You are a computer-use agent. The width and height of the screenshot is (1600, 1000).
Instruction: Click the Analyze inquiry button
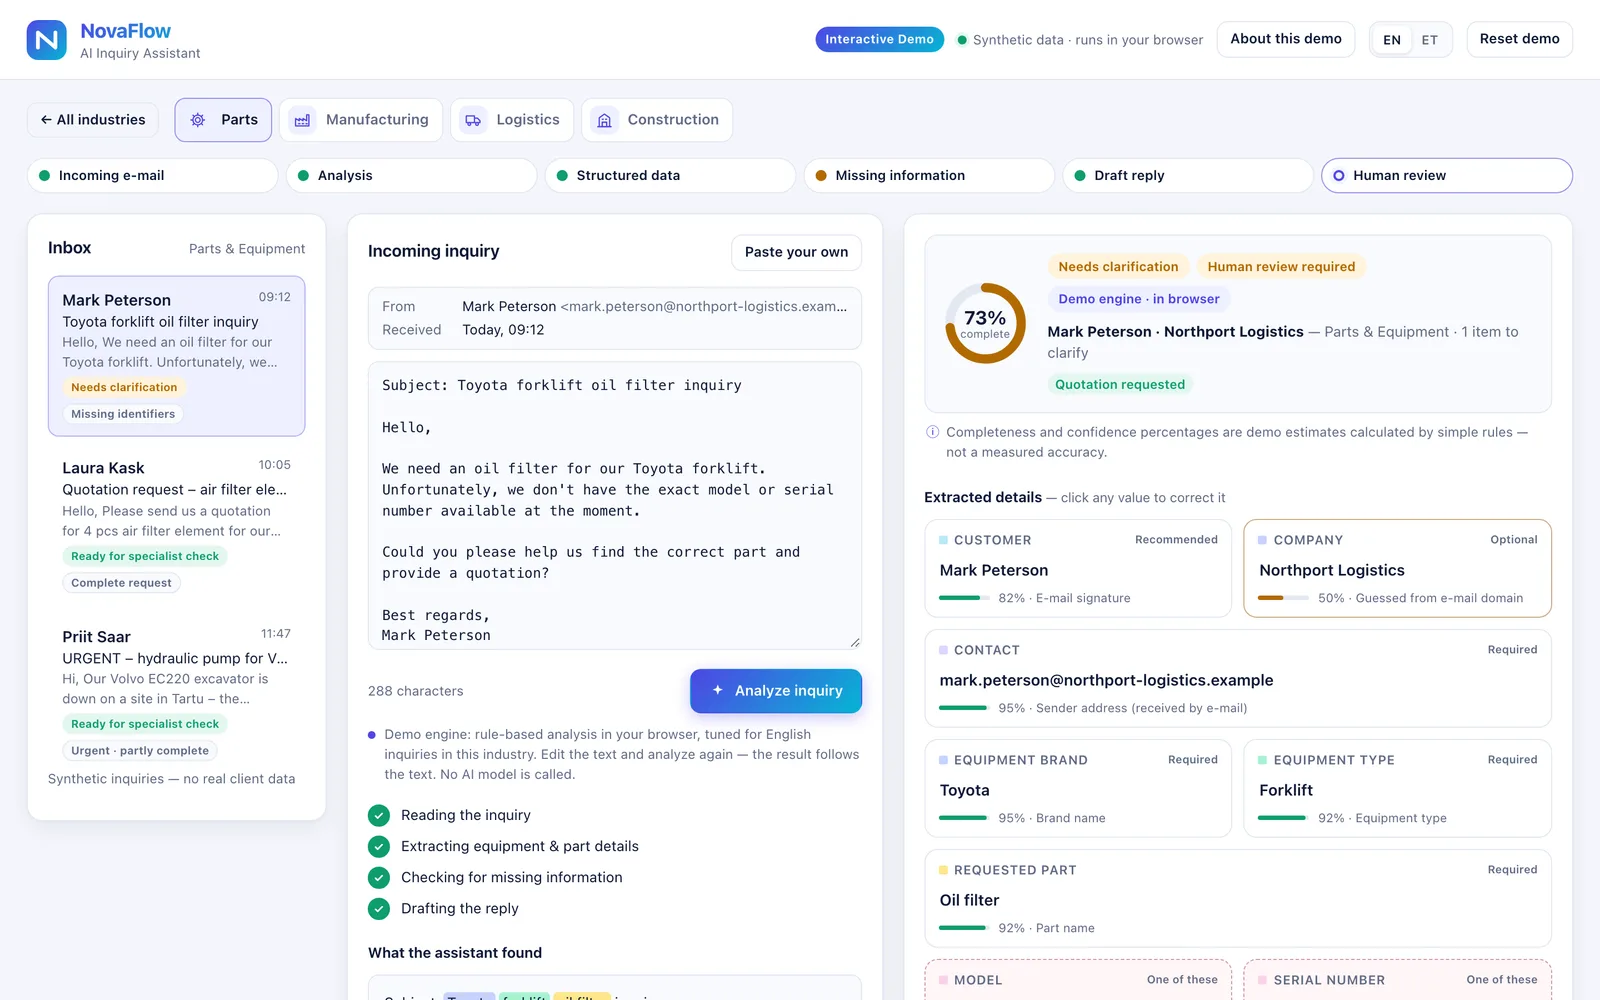point(776,691)
